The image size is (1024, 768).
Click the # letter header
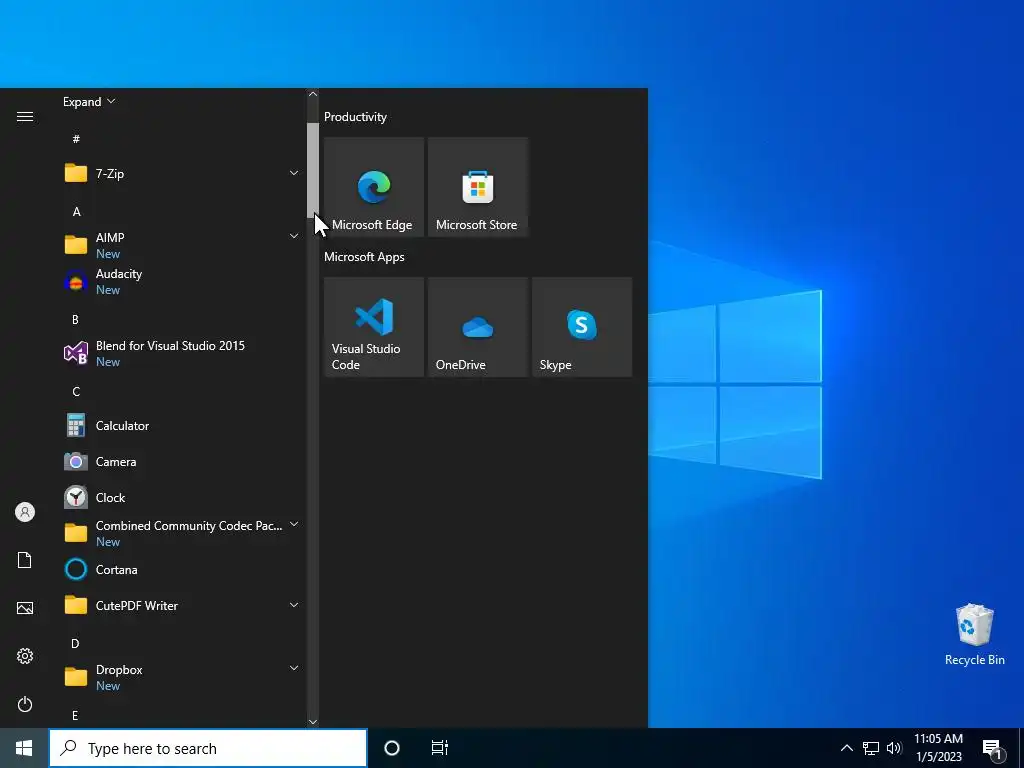click(x=76, y=139)
